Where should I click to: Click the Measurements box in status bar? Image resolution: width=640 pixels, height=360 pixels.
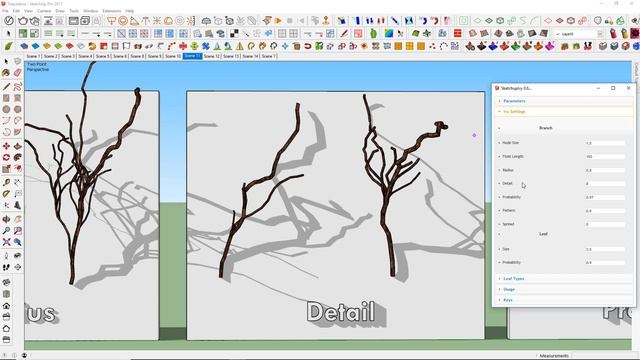click(604, 356)
